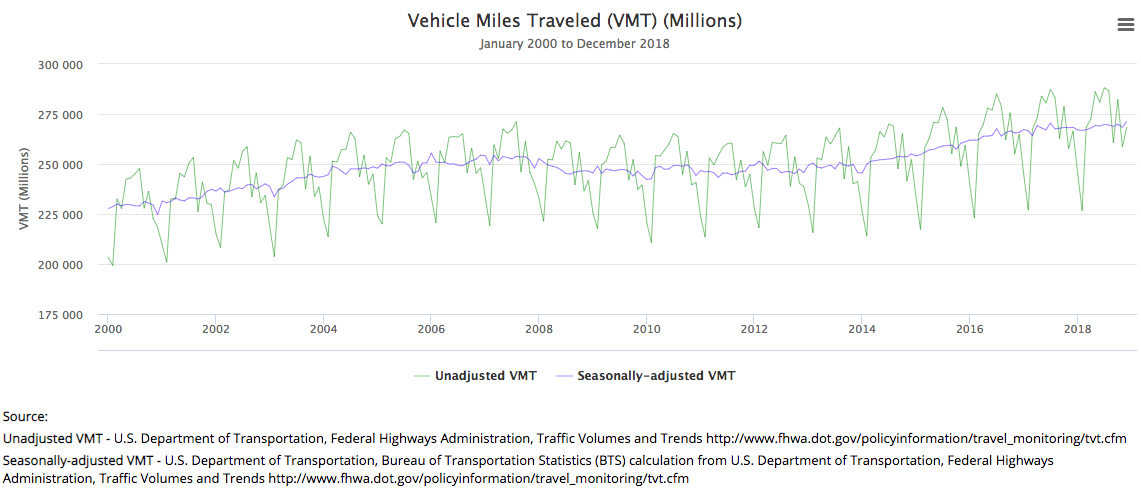Select the 2016 label on the x-axis

coord(969,329)
